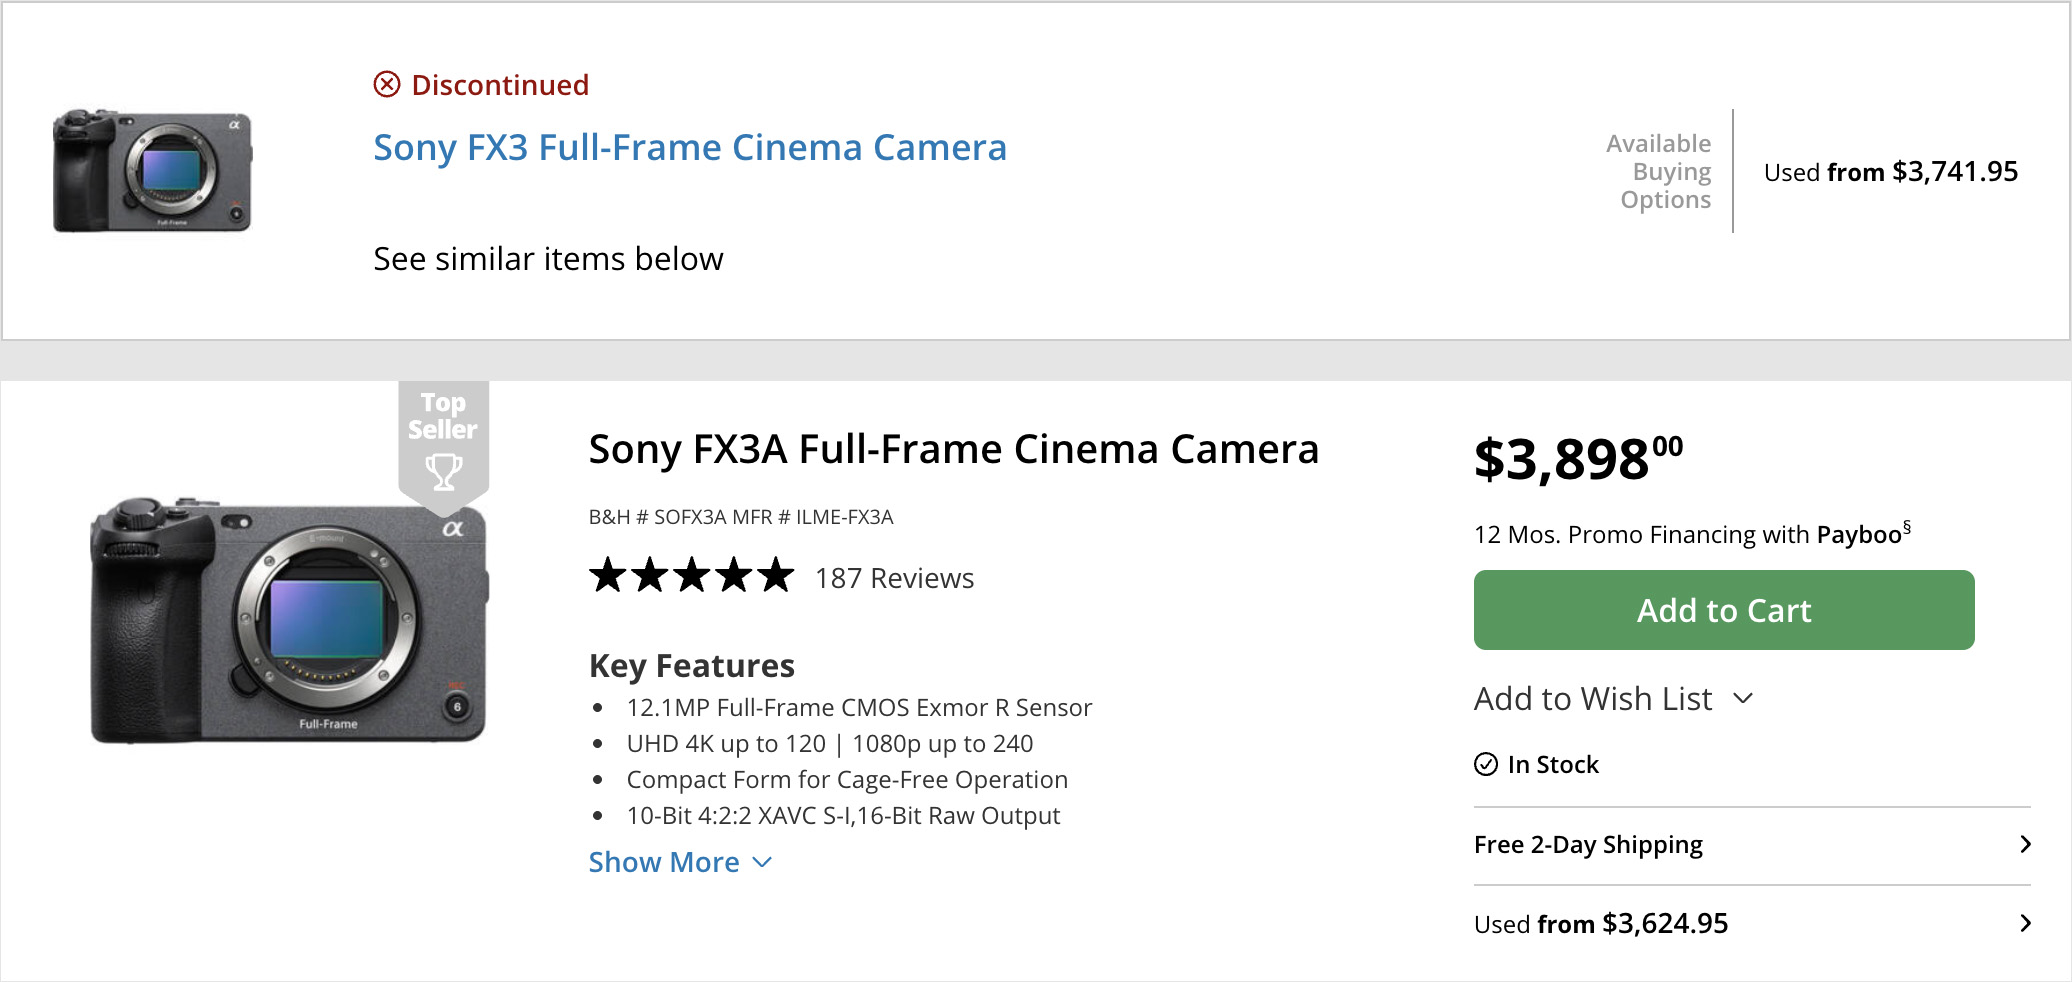The image size is (2072, 982).
Task: Open the Free 2-Day Shipping details
Action: pyautogui.click(x=1588, y=845)
